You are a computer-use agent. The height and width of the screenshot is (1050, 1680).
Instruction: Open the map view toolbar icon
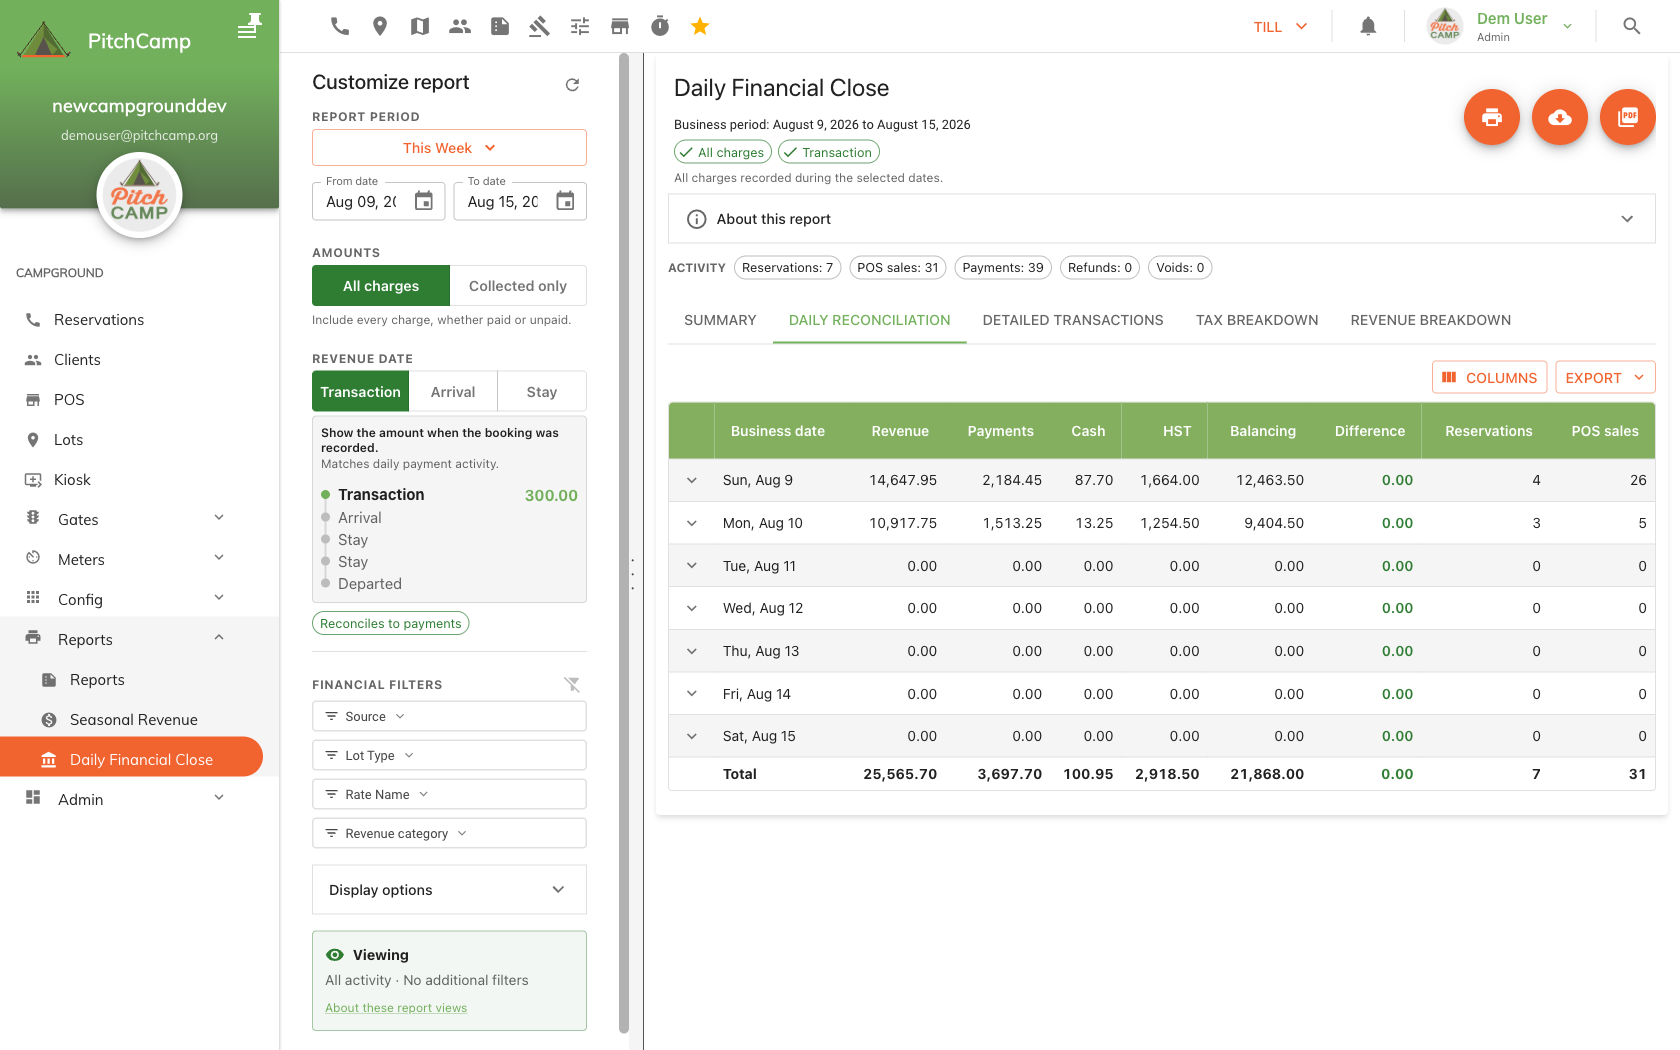420,26
